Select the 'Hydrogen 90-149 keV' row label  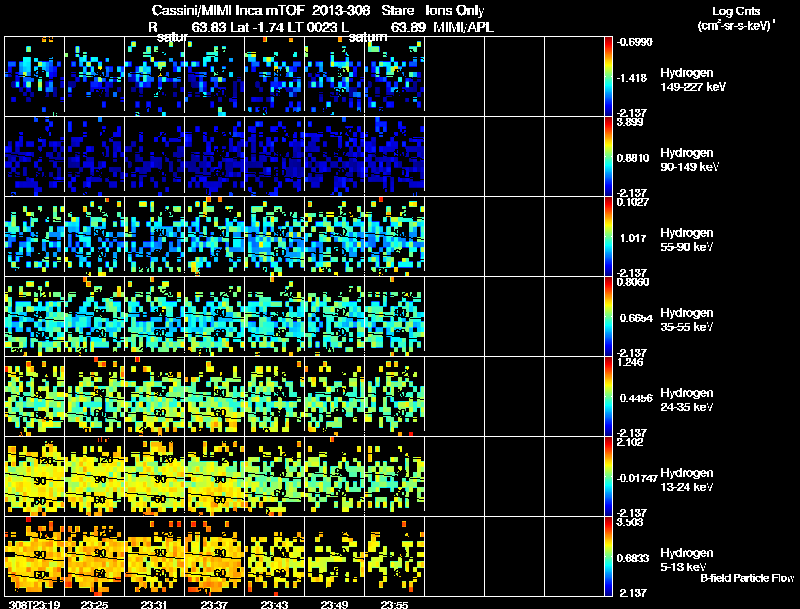point(689,160)
